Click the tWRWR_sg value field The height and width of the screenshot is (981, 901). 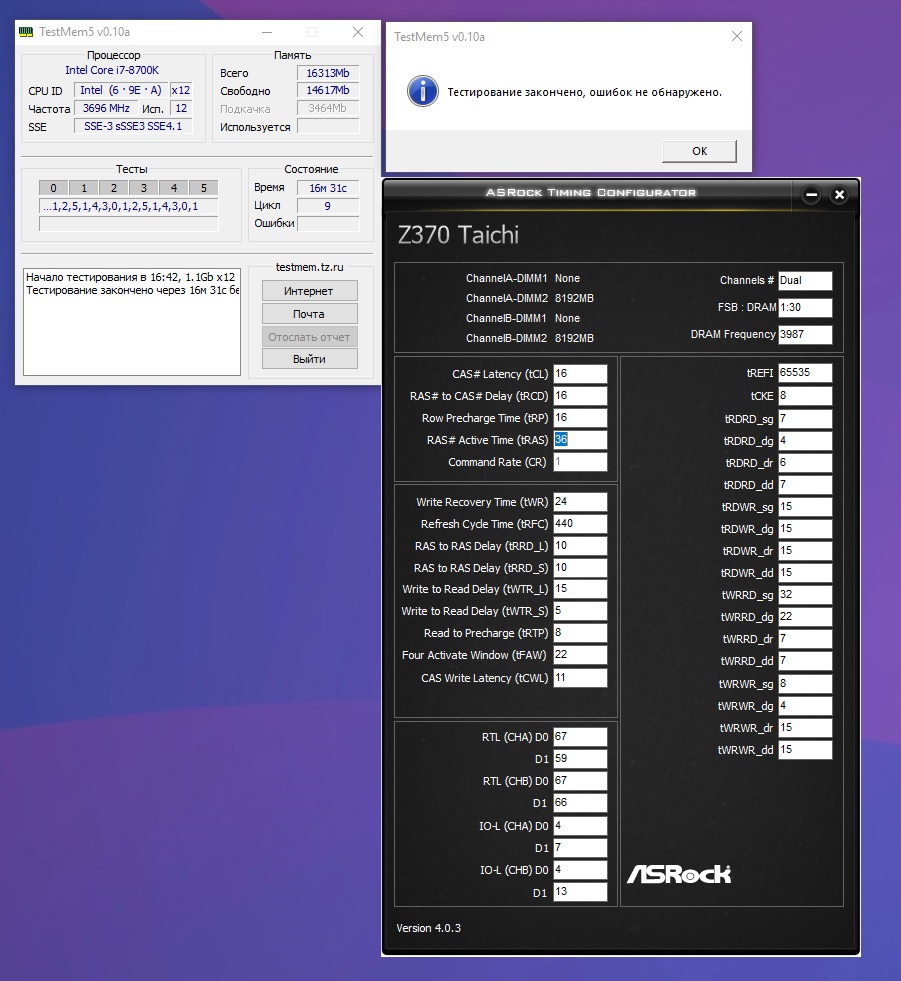pos(805,683)
